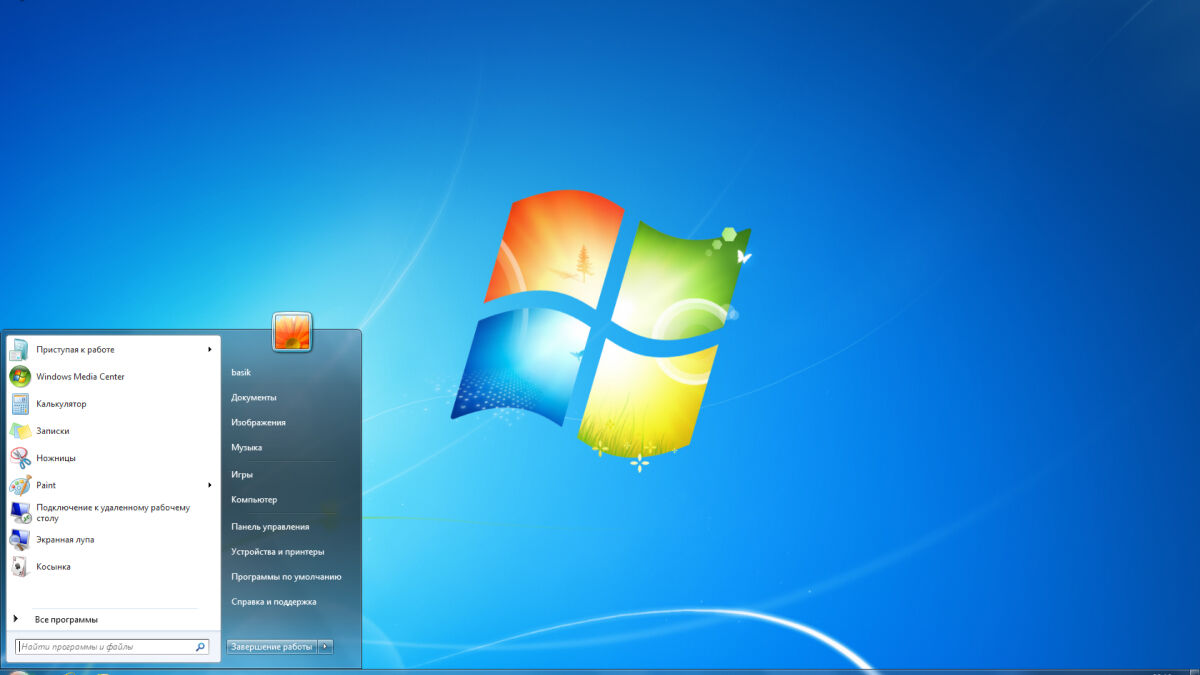Launch Записки sticky notes icon
The image size is (1200, 675).
click(20, 431)
